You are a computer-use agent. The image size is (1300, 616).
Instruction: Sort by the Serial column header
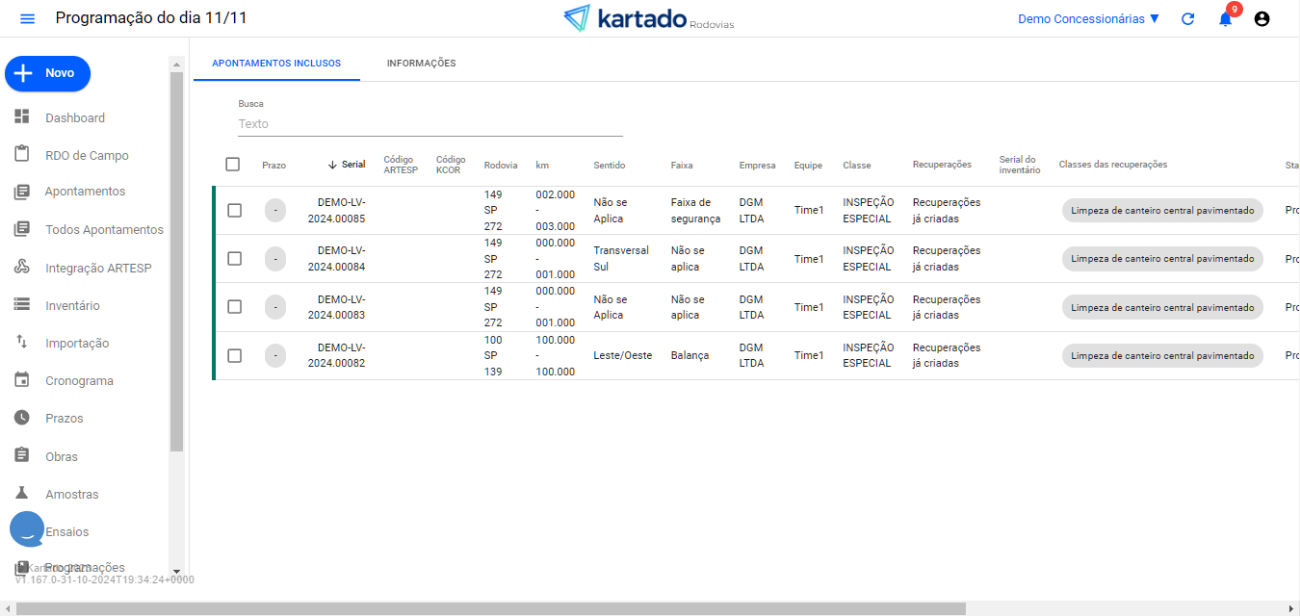tap(347, 164)
